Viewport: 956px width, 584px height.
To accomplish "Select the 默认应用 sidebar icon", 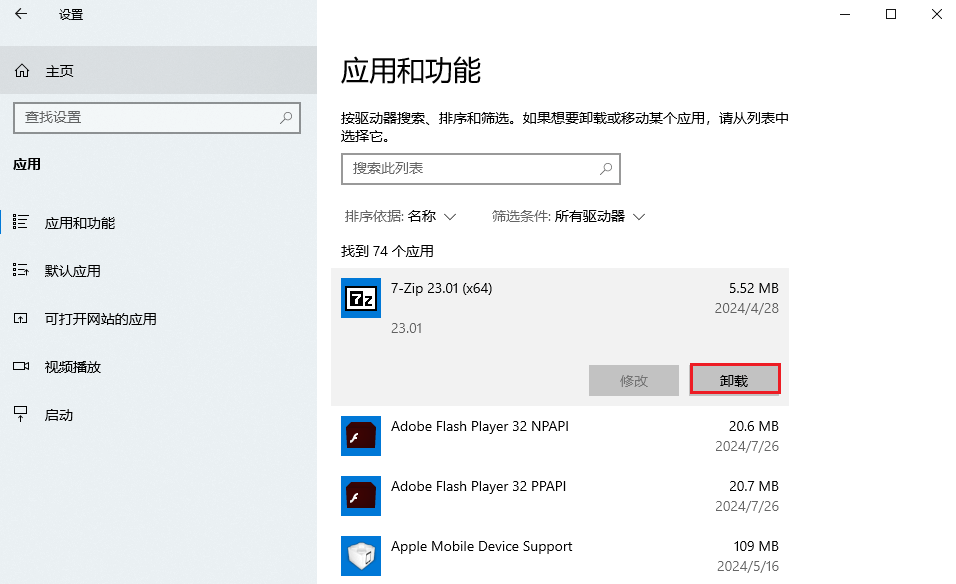I will coord(22,270).
